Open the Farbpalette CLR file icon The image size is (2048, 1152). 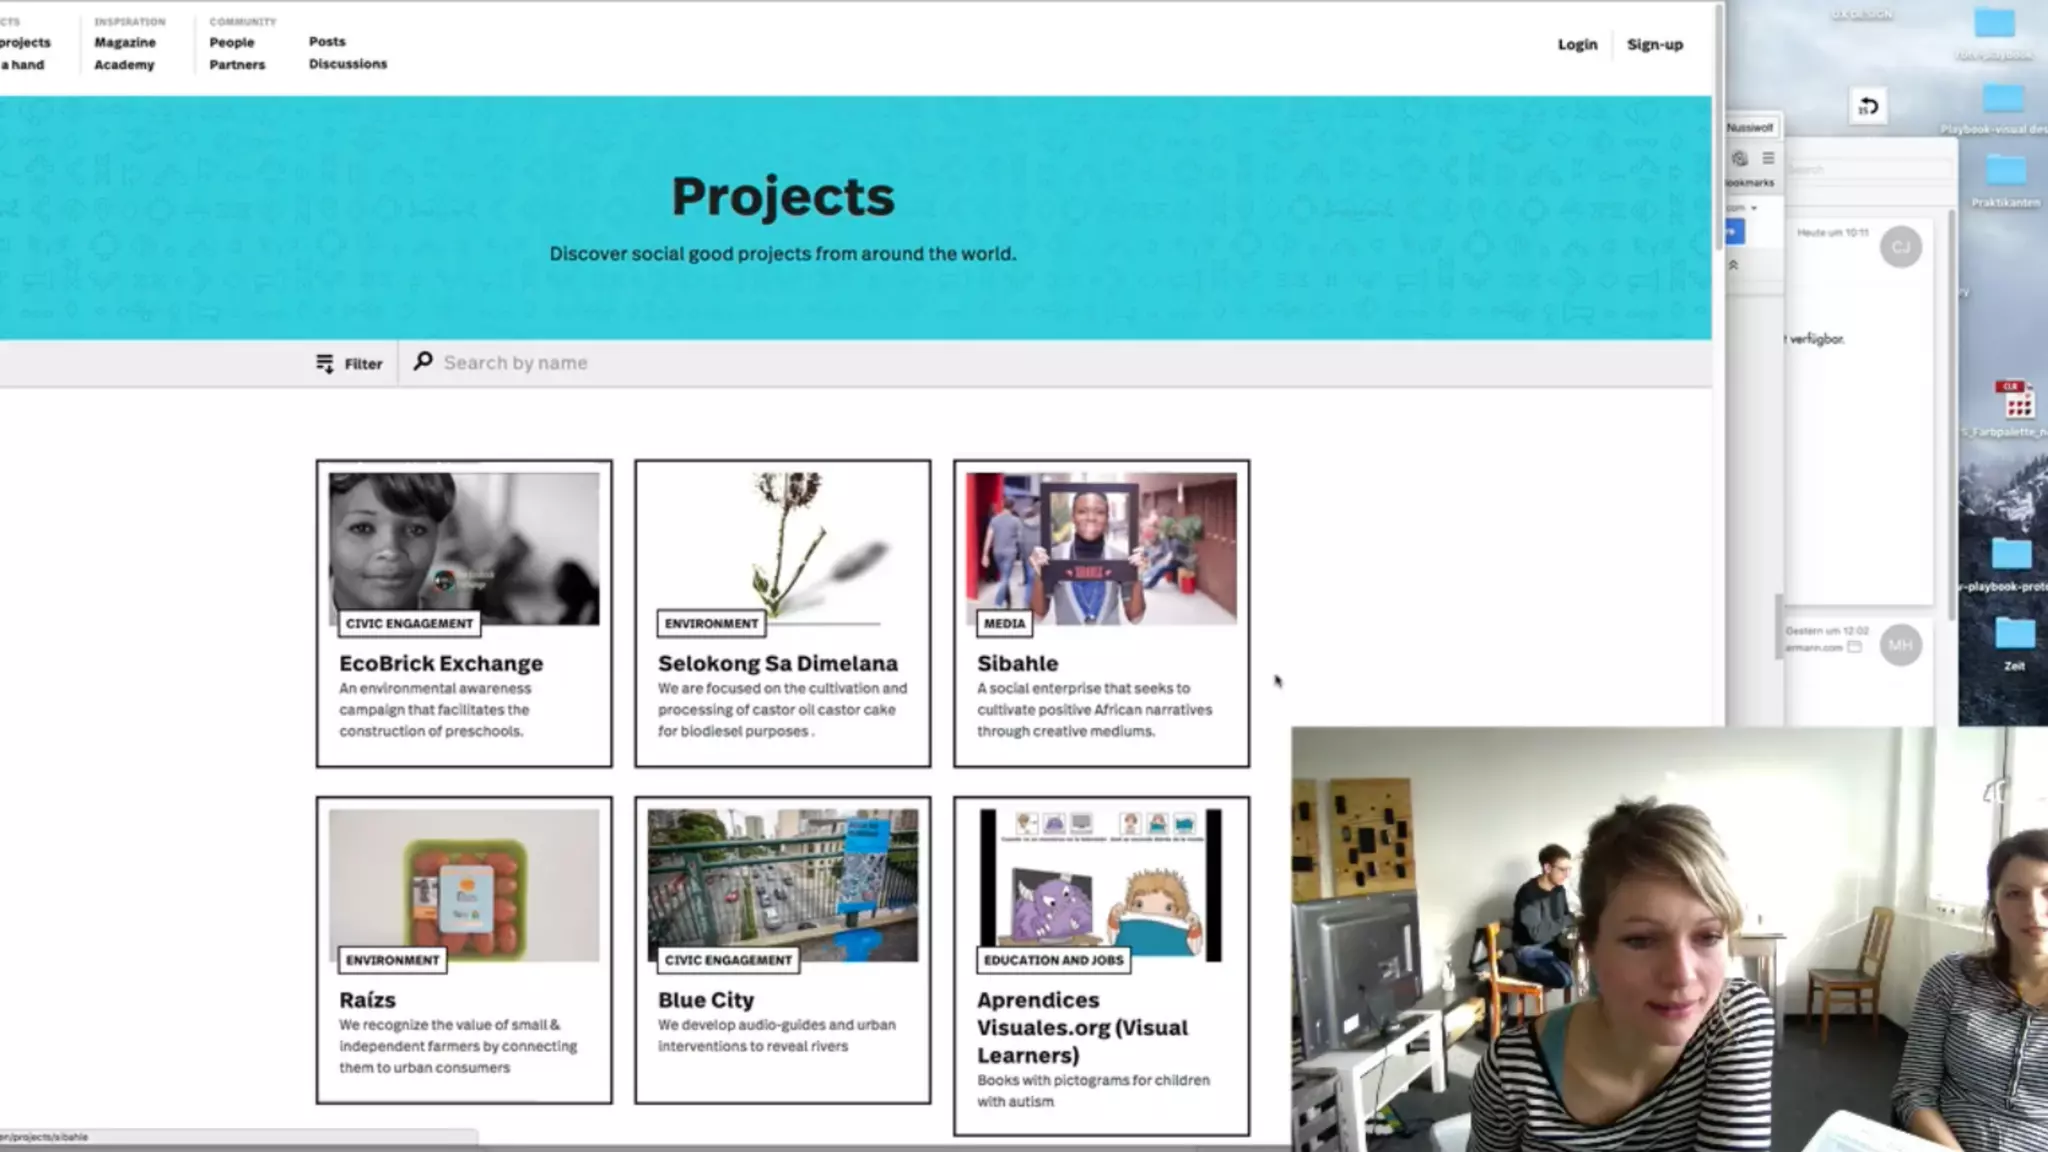[x=2016, y=400]
